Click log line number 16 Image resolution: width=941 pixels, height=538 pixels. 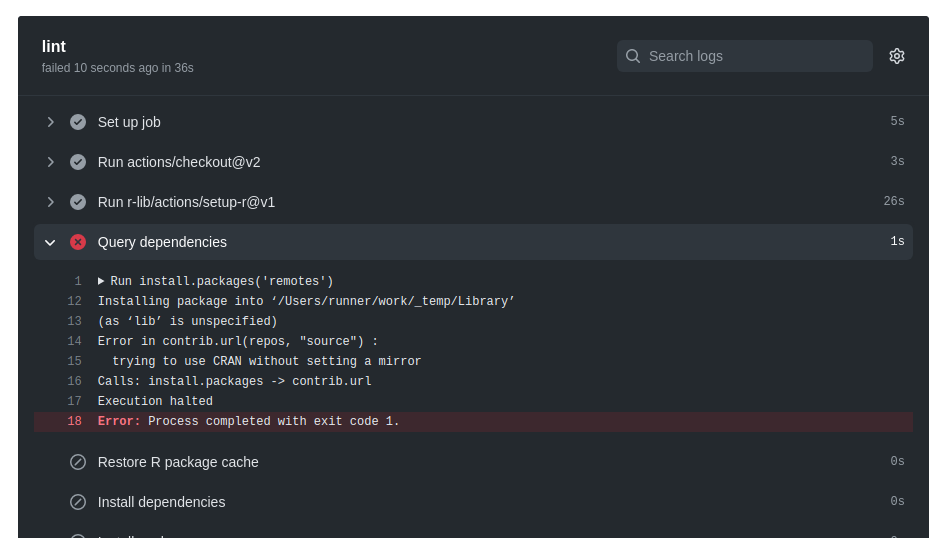pos(74,381)
